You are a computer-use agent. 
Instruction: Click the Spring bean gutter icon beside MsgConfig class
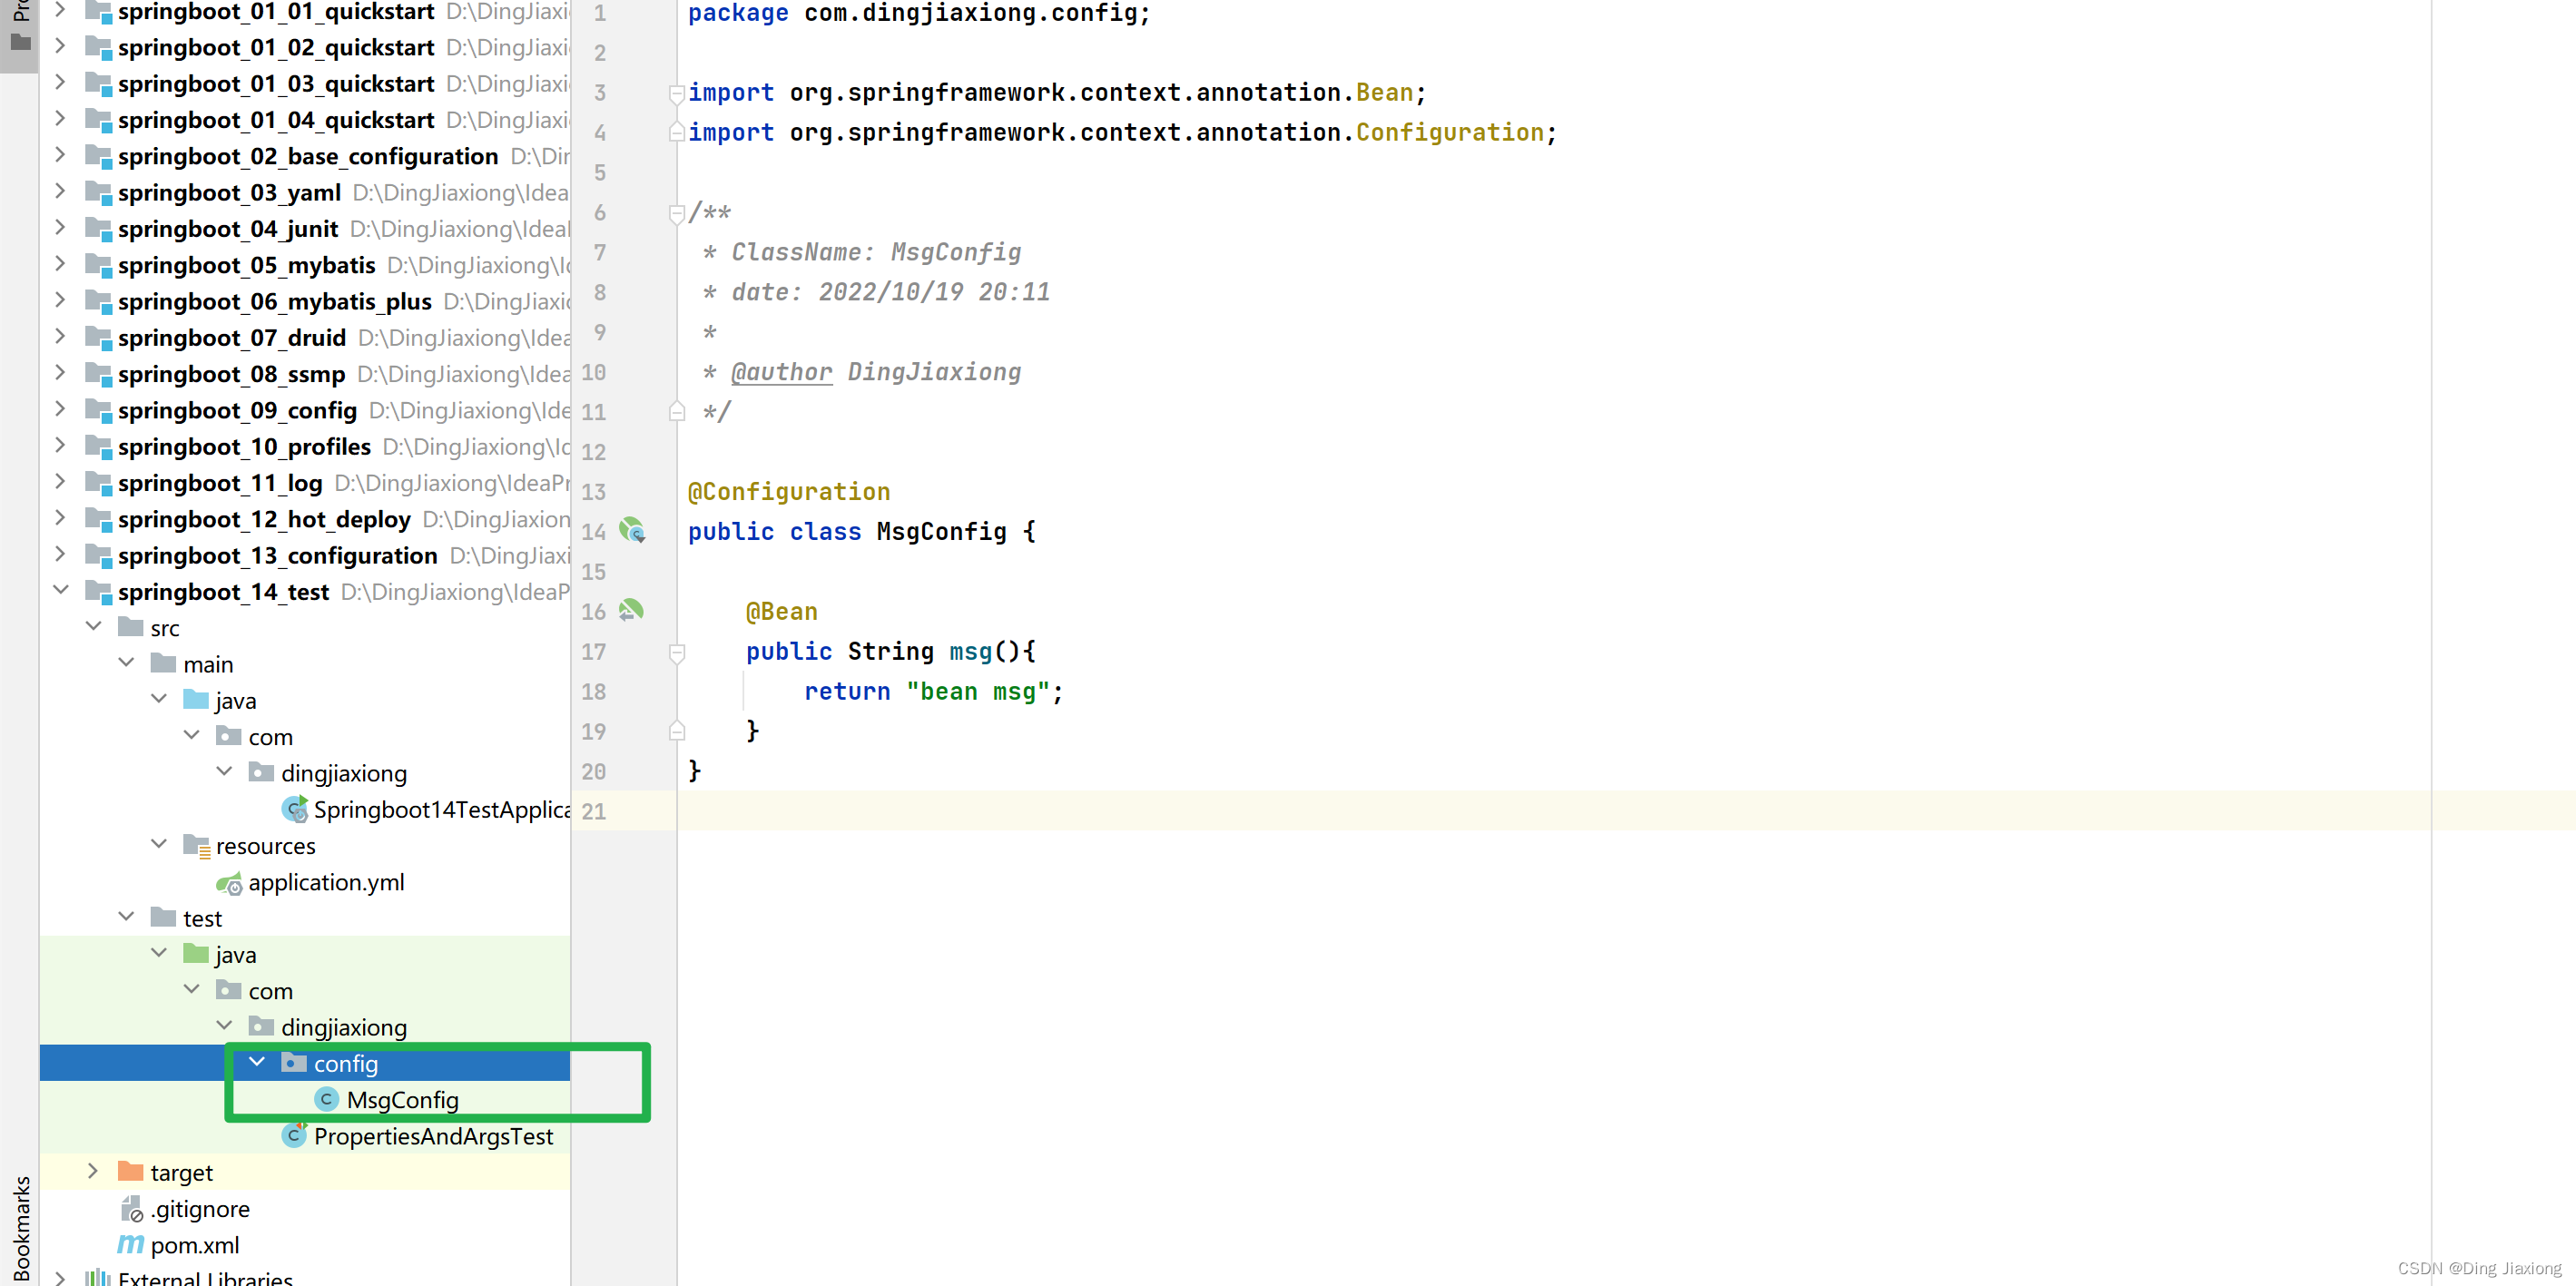(x=632, y=530)
